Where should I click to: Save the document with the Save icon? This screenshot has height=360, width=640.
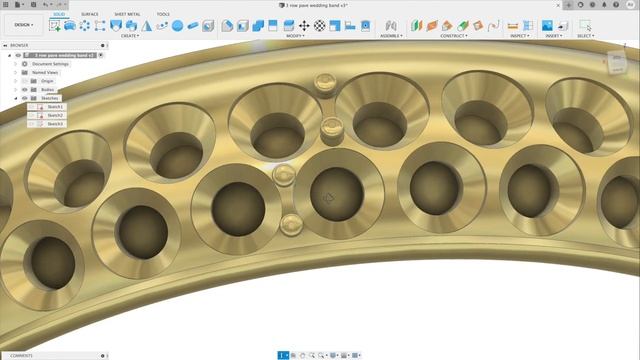click(x=33, y=5)
